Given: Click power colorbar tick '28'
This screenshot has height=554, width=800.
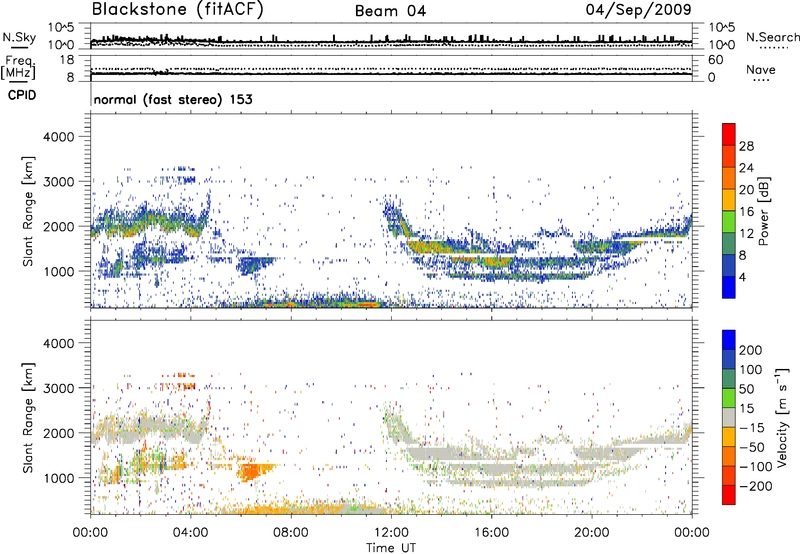Looking at the screenshot, I should tap(746, 146).
